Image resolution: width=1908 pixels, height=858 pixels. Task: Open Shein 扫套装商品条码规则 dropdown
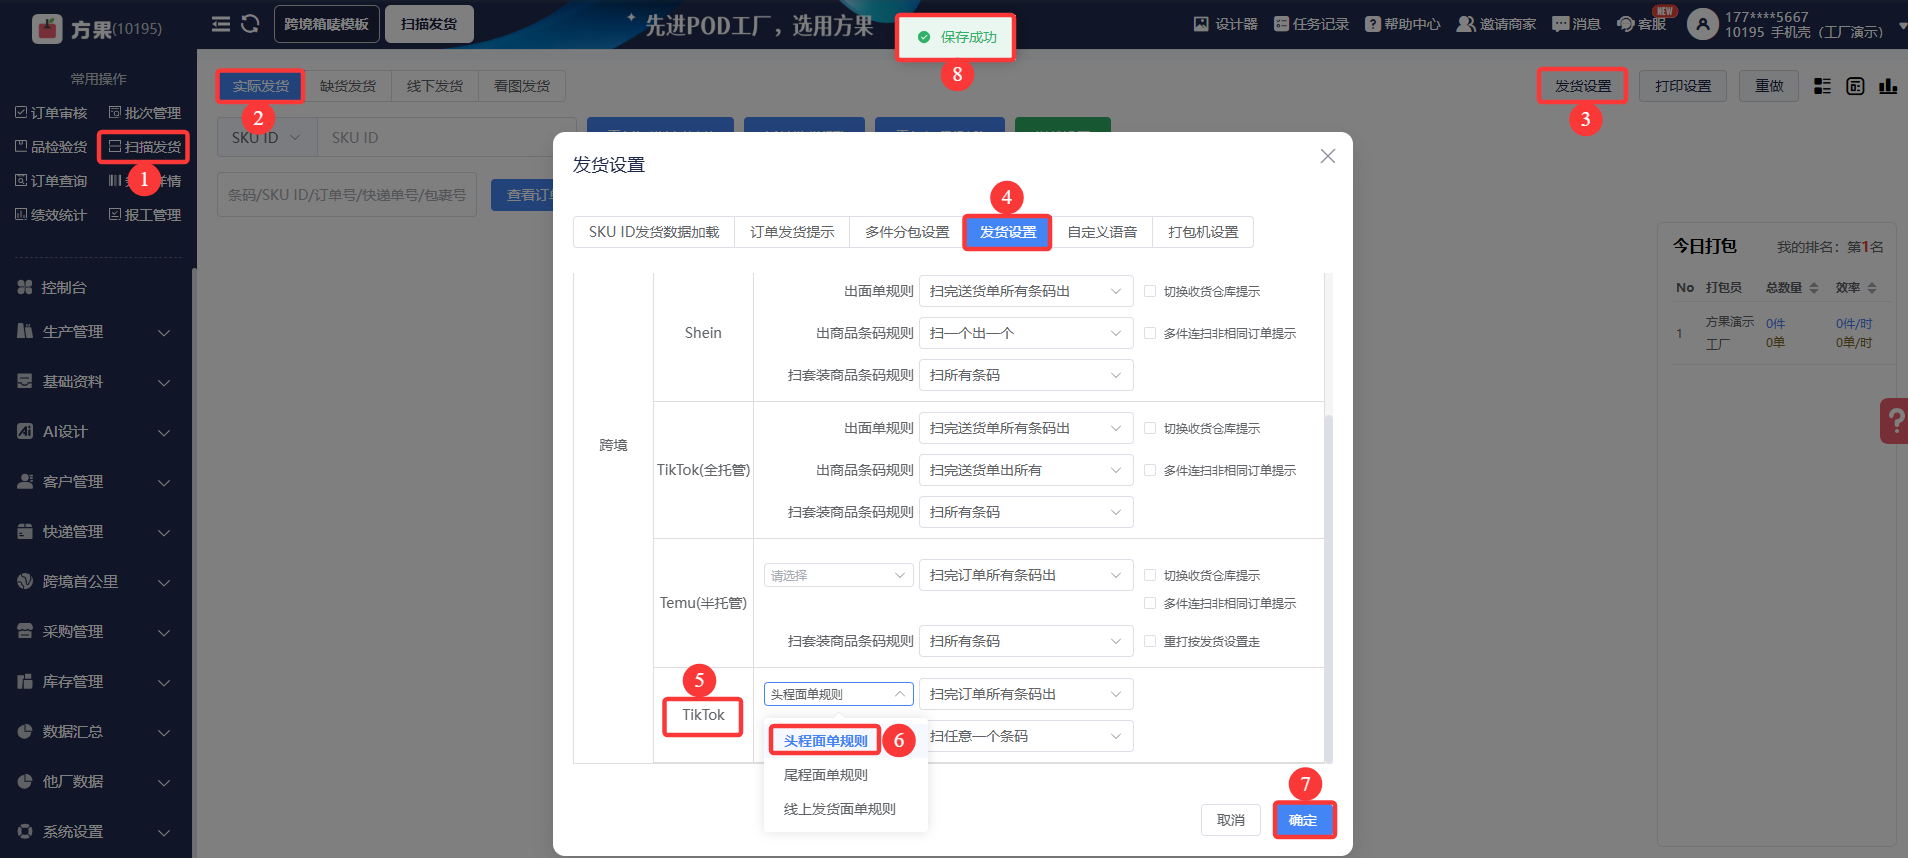click(x=1026, y=375)
